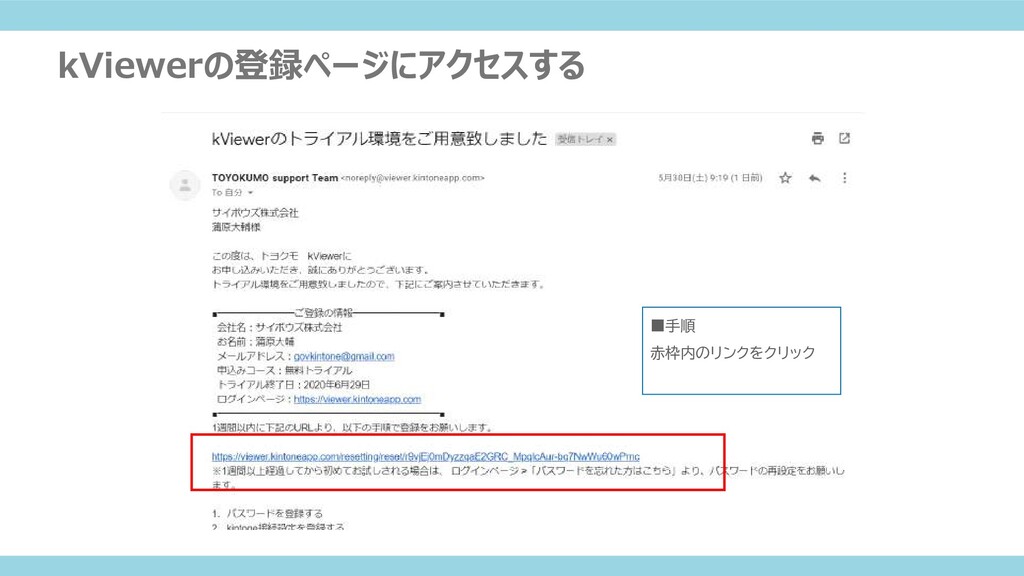
Task: Click the sender avatar icon
Action: [185, 185]
